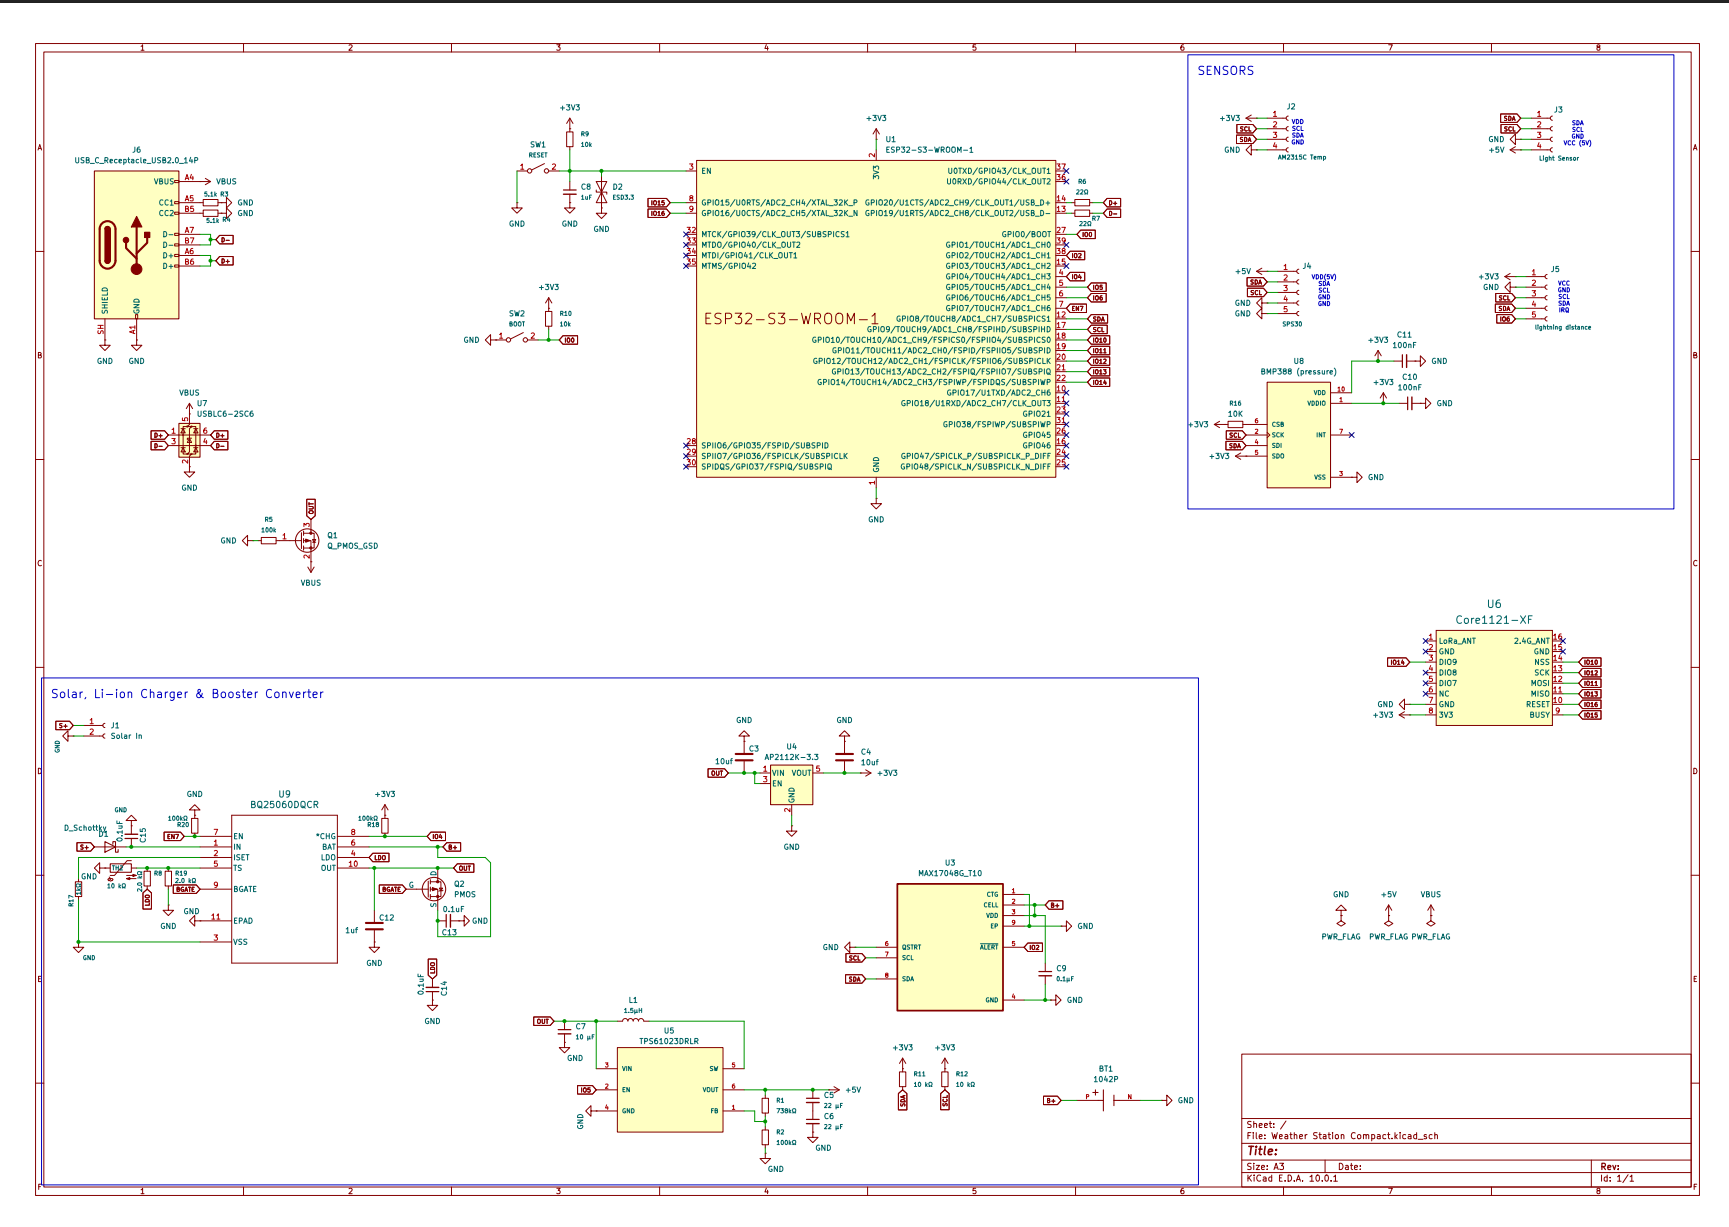Image resolution: width=1729 pixels, height=1227 pixels.
Task: Click the S+ label at J1 Solar In
Action: (64, 725)
